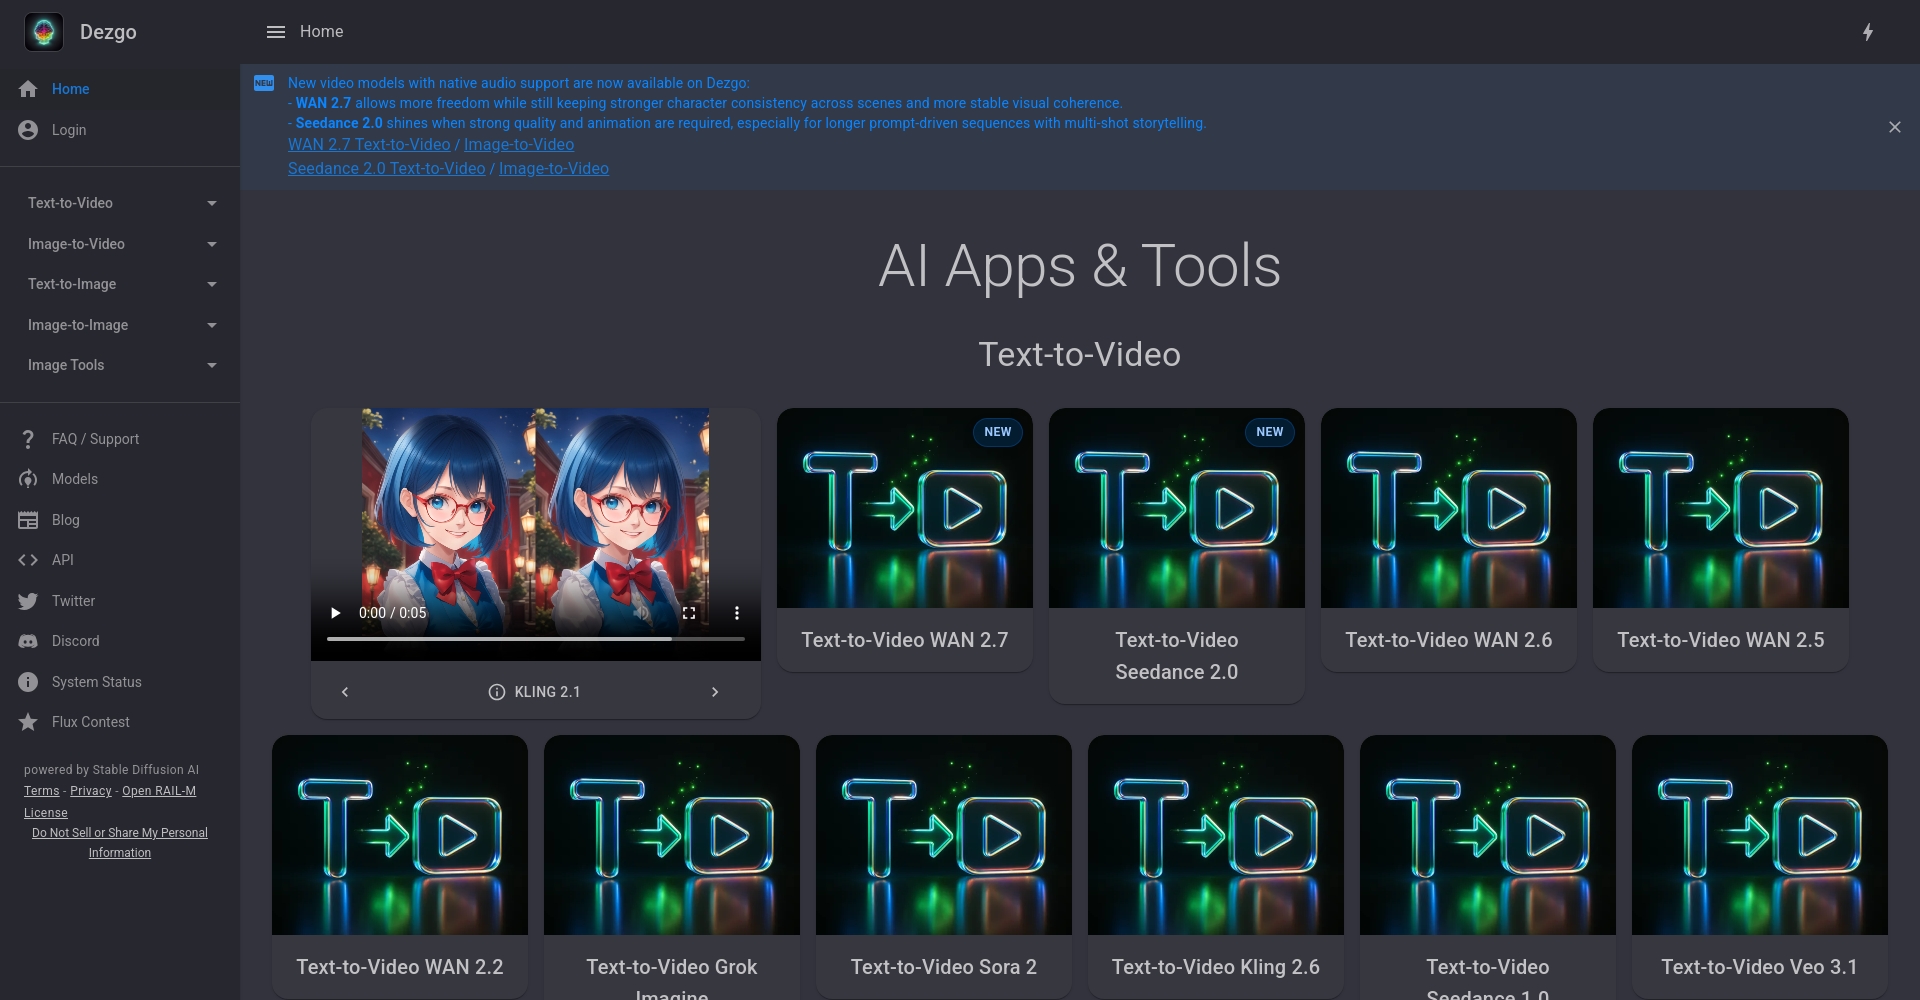Click the Blog icon in sidebar
This screenshot has width=1920, height=1000.
(x=28, y=520)
